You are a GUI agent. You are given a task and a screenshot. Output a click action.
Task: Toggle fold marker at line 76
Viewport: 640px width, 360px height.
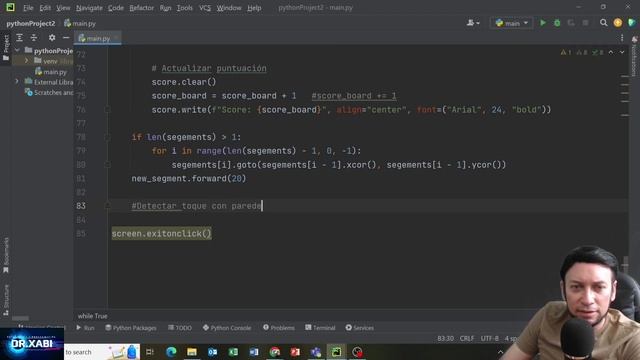(x=107, y=110)
